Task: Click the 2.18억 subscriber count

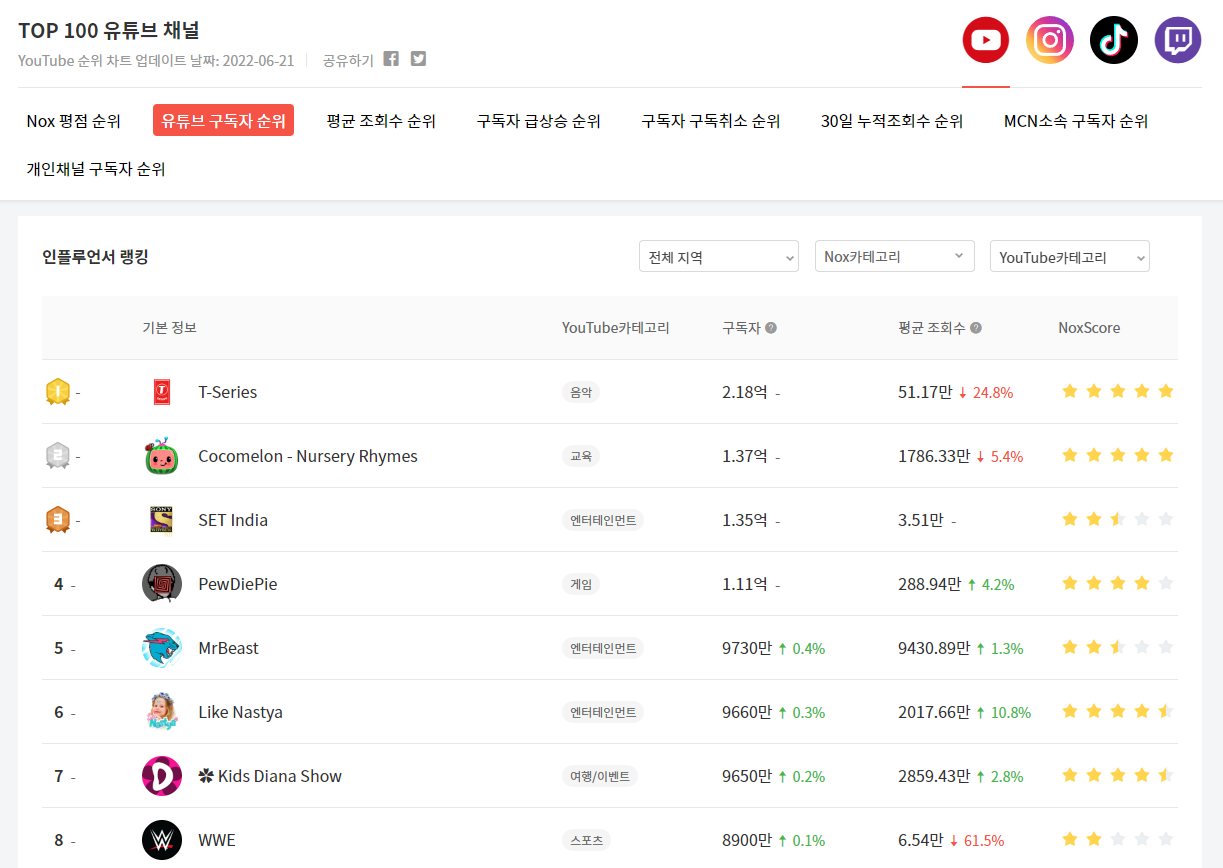Action: 745,392
